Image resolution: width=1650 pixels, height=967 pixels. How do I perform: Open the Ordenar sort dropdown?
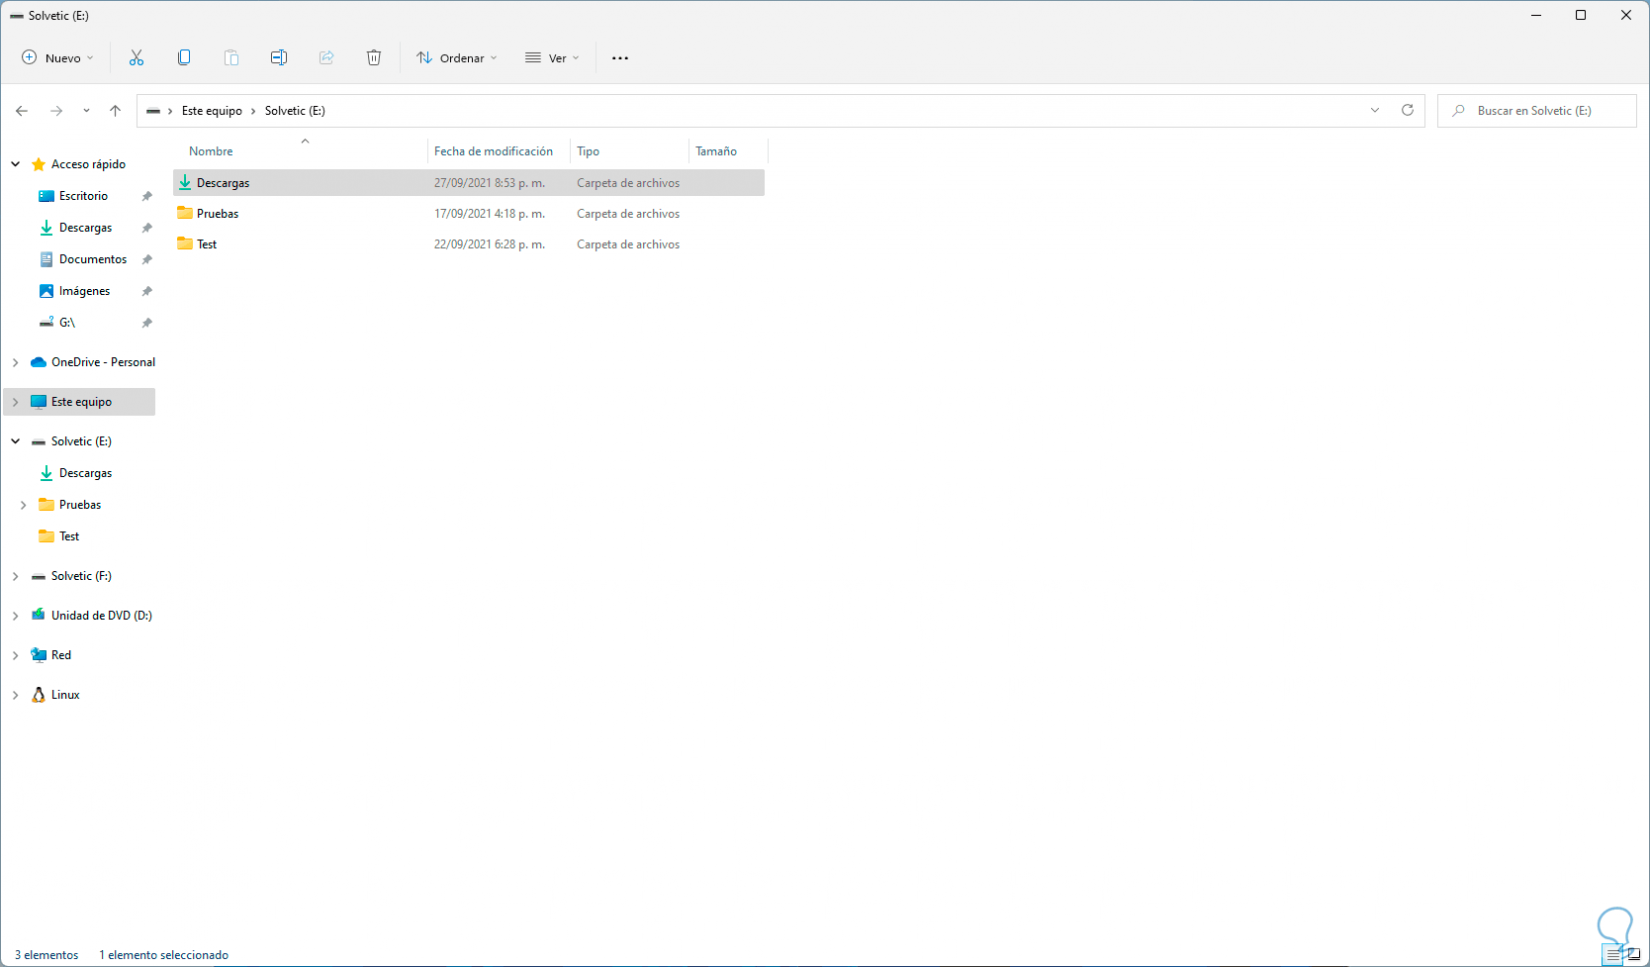tap(457, 58)
